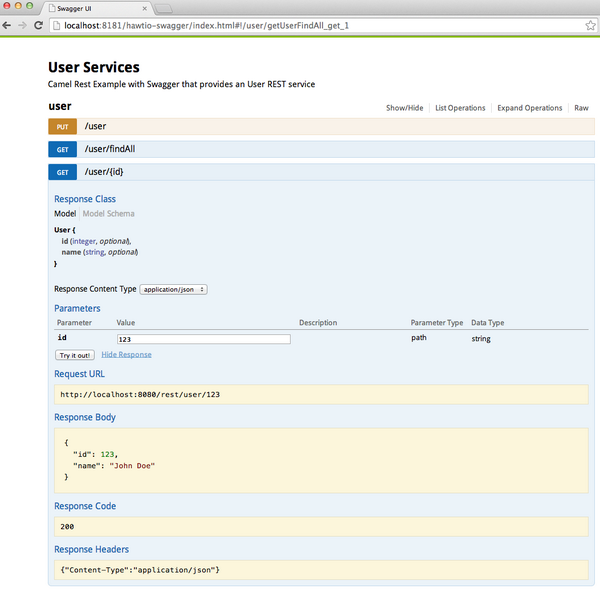Click the Response Body heading
The width and height of the screenshot is (600, 589).
pyautogui.click(x=85, y=417)
